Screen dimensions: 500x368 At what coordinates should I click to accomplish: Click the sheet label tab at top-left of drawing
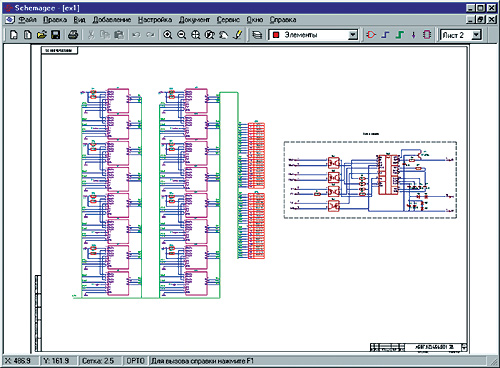pos(59,50)
